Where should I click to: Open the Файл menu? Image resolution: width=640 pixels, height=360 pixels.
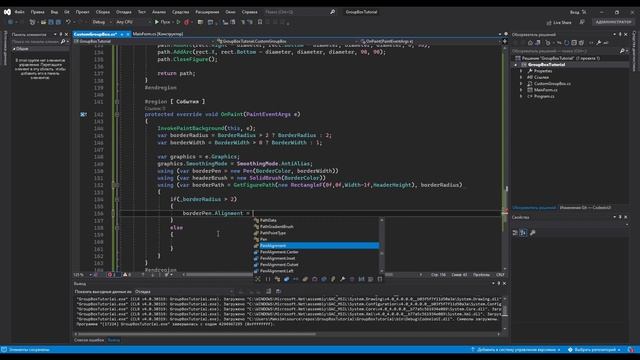click(20, 12)
